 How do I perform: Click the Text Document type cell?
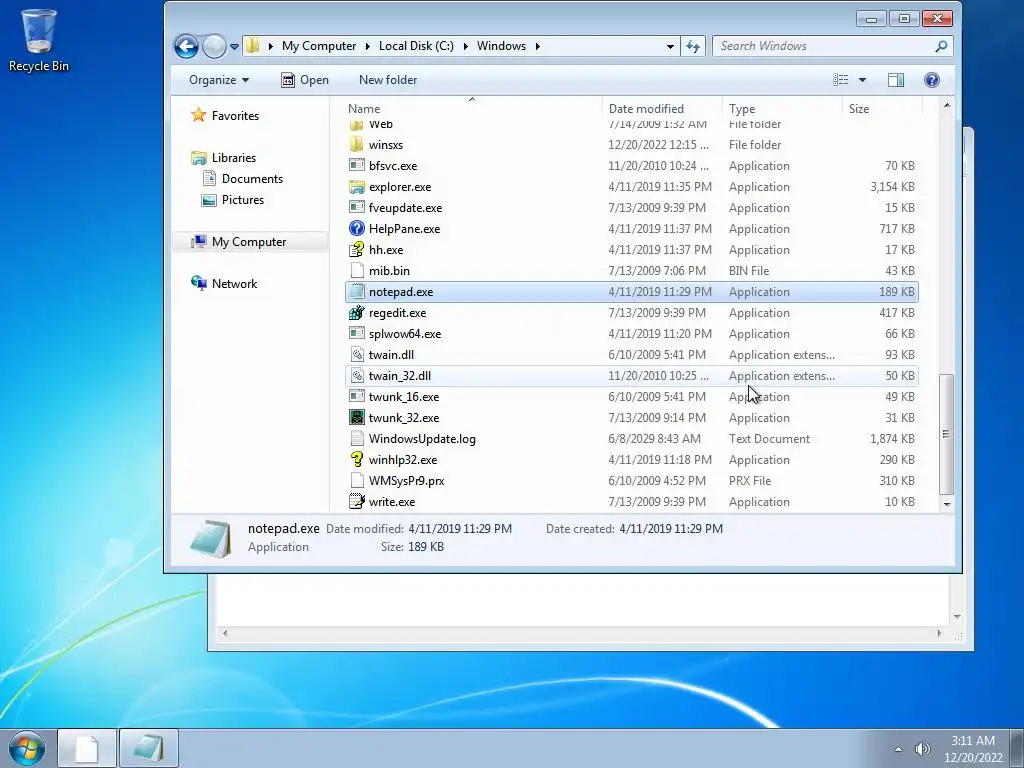769,439
